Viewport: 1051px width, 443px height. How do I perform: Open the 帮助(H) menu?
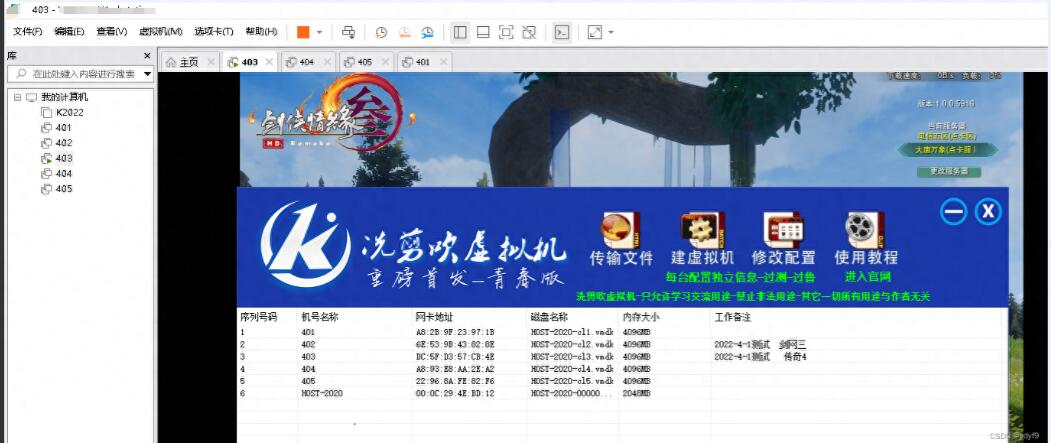(x=261, y=31)
